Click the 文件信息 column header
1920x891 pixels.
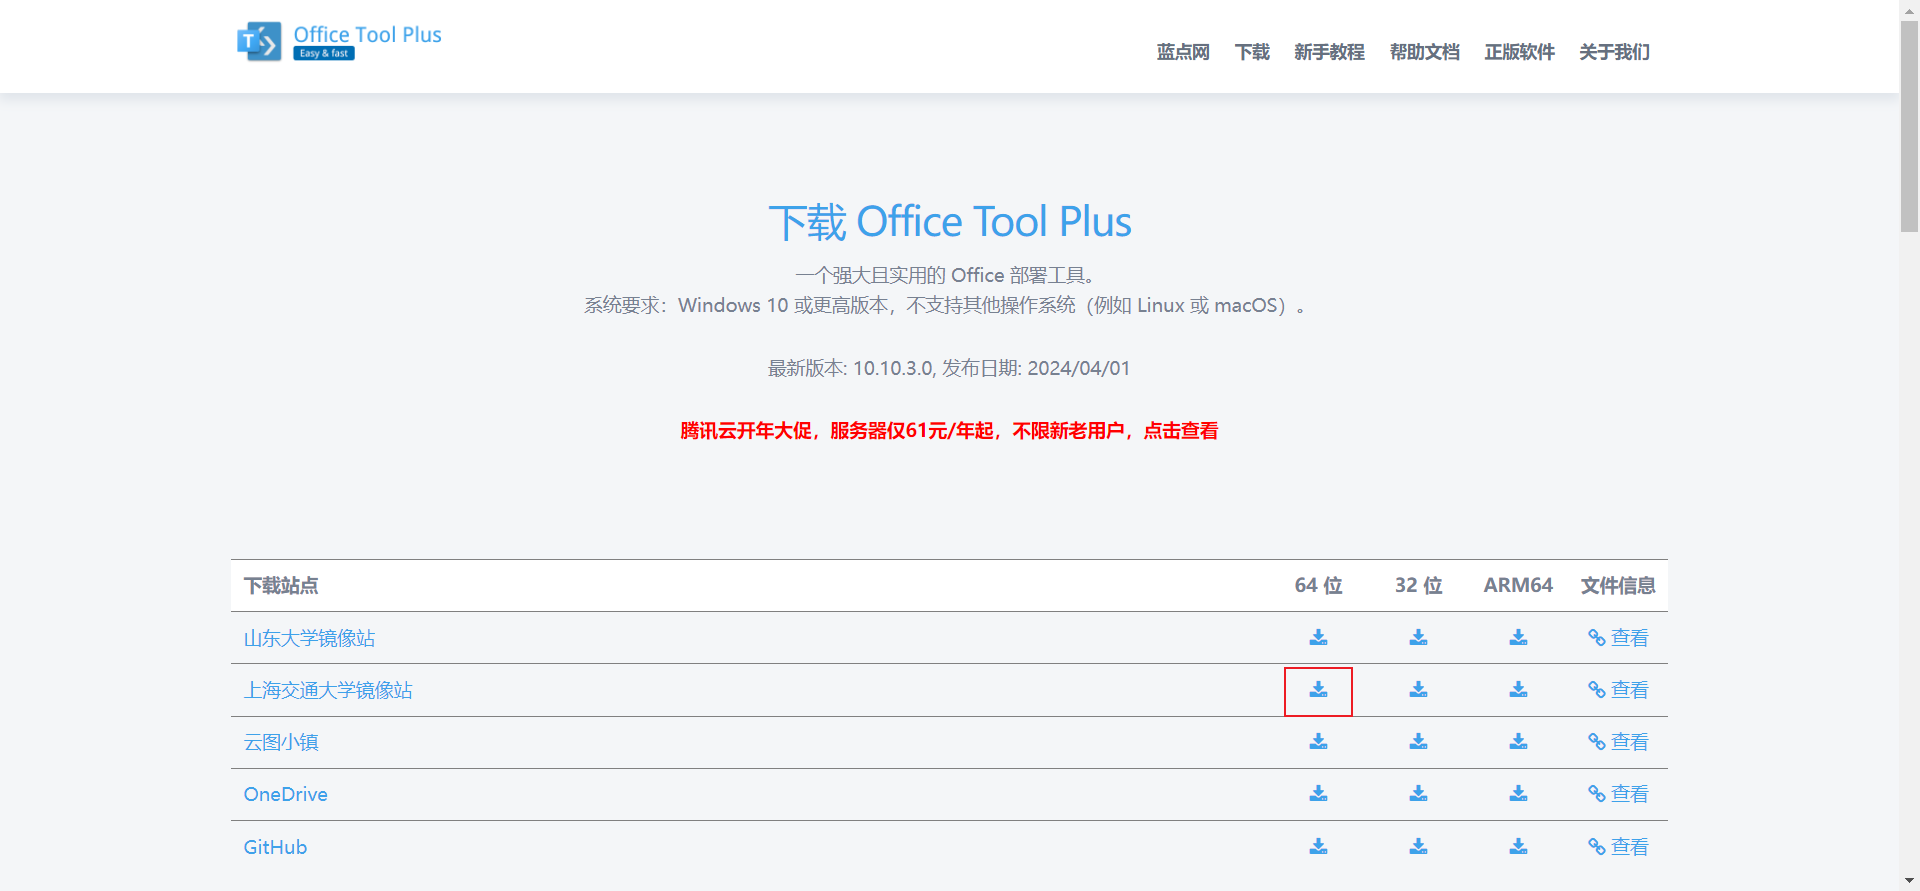tap(1618, 586)
